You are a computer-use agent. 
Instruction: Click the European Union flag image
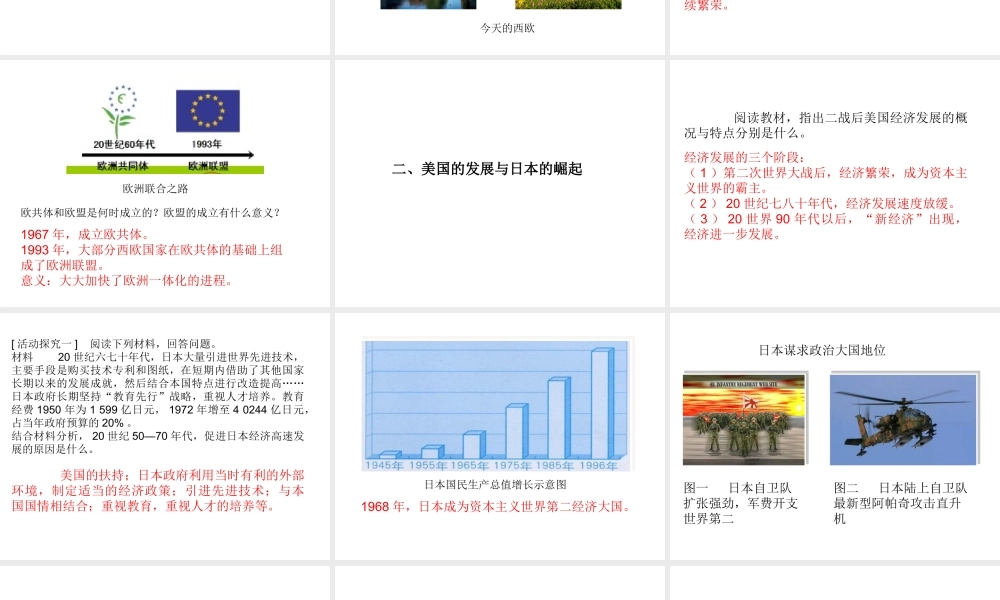(x=208, y=111)
